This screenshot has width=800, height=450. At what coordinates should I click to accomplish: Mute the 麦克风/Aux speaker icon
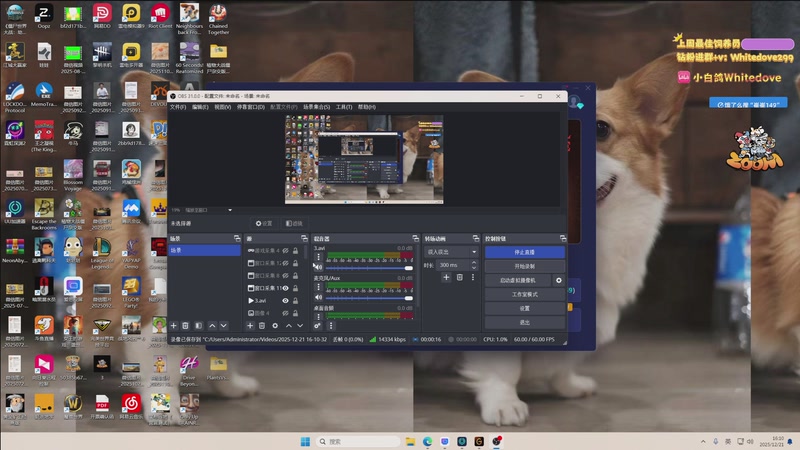tap(318, 297)
